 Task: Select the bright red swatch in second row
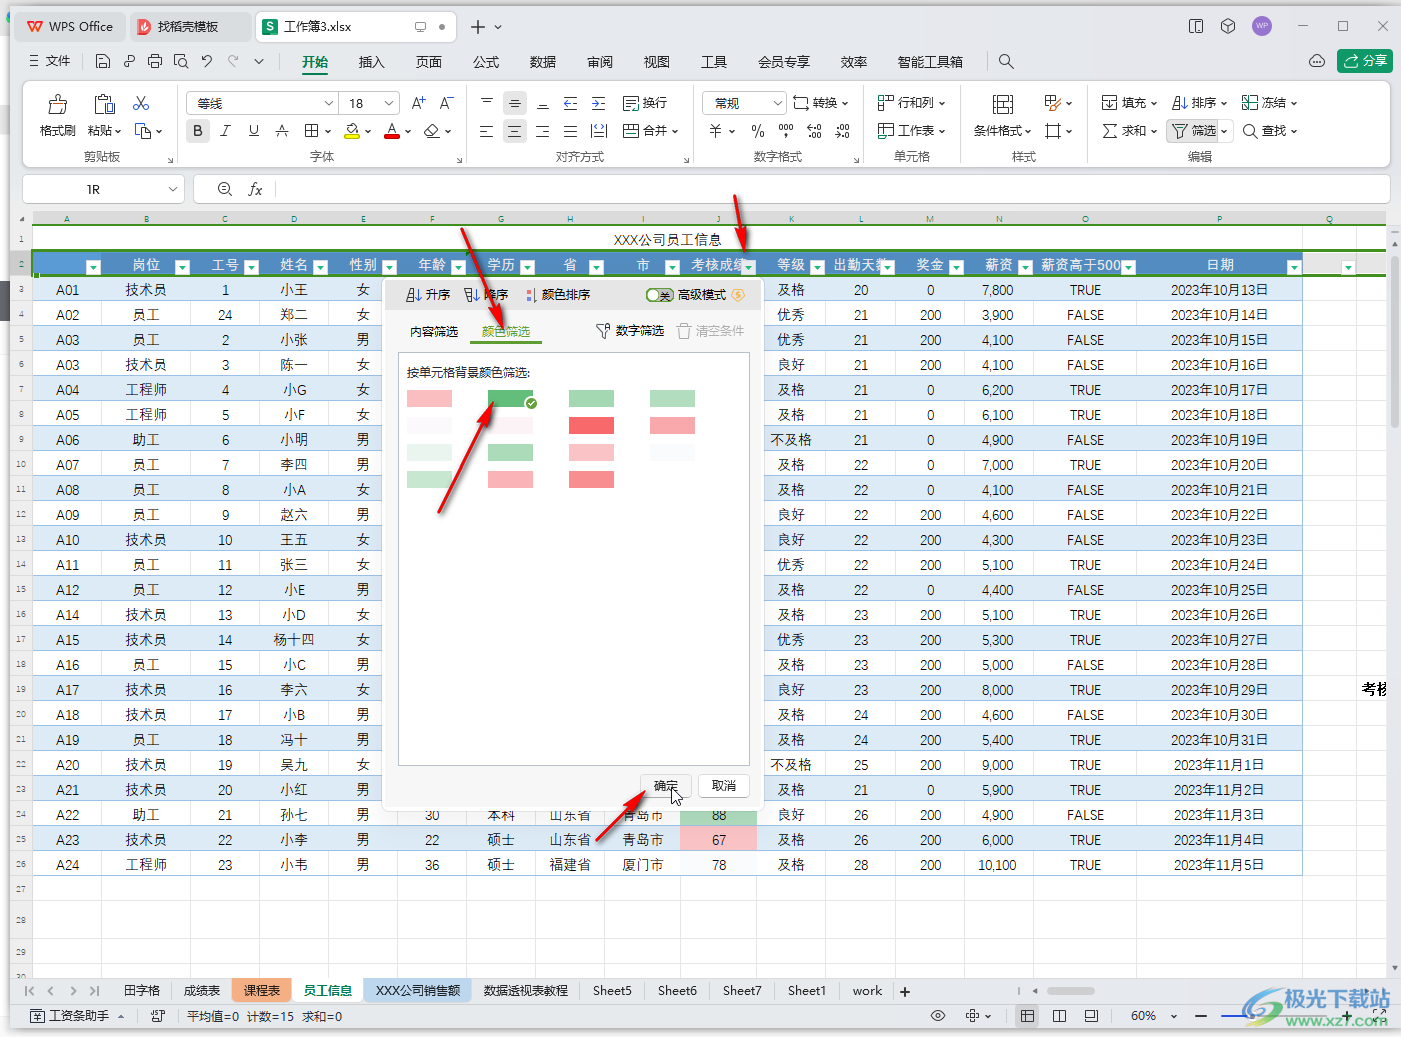(x=591, y=425)
